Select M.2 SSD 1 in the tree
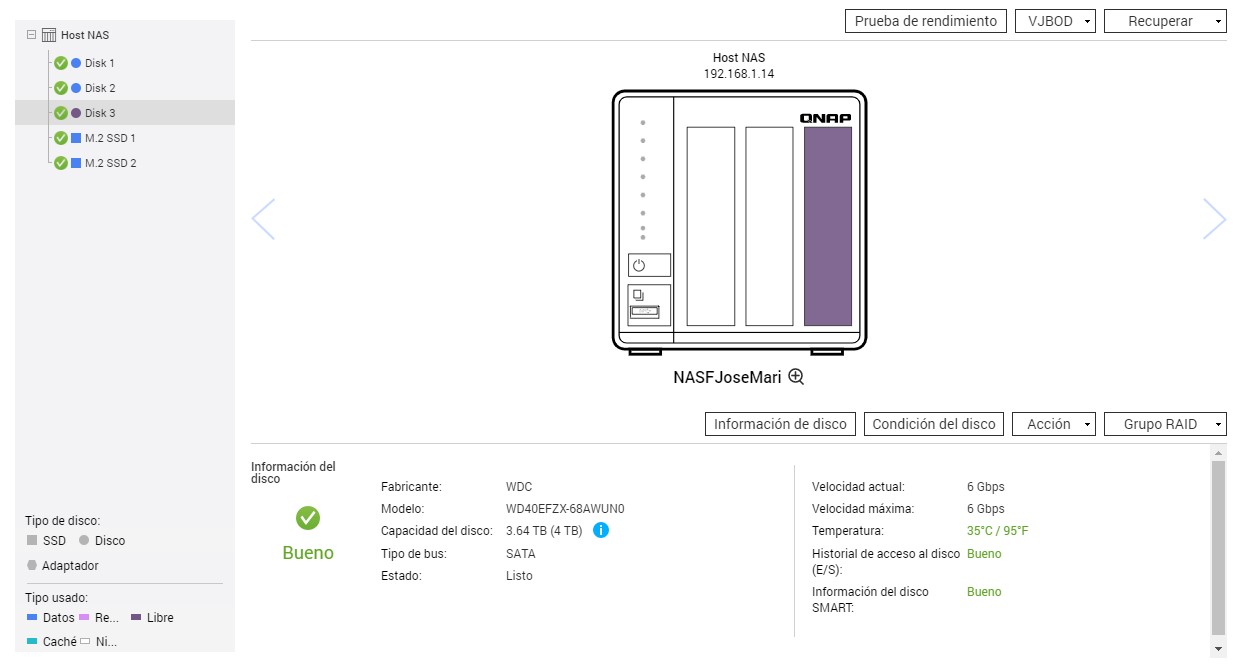The width and height of the screenshot is (1247, 665). click(110, 138)
